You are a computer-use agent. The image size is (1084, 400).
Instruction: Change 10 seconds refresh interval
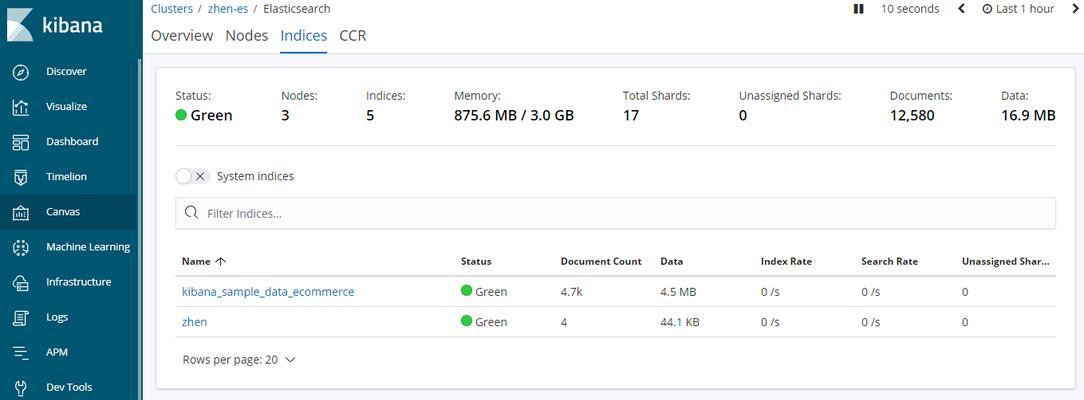tap(910, 9)
